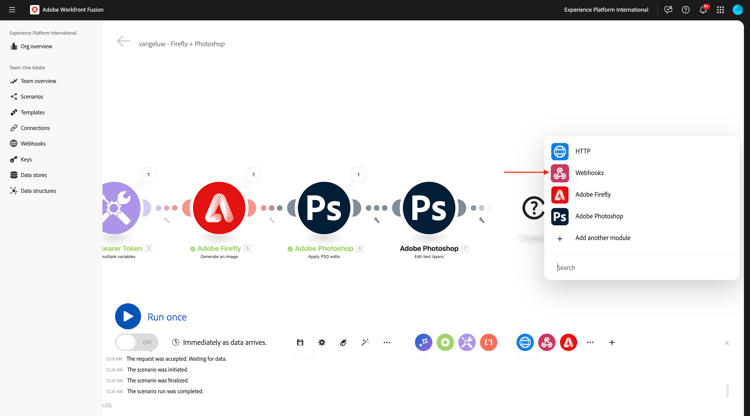Open notes icon in controls toolbar

(x=343, y=342)
